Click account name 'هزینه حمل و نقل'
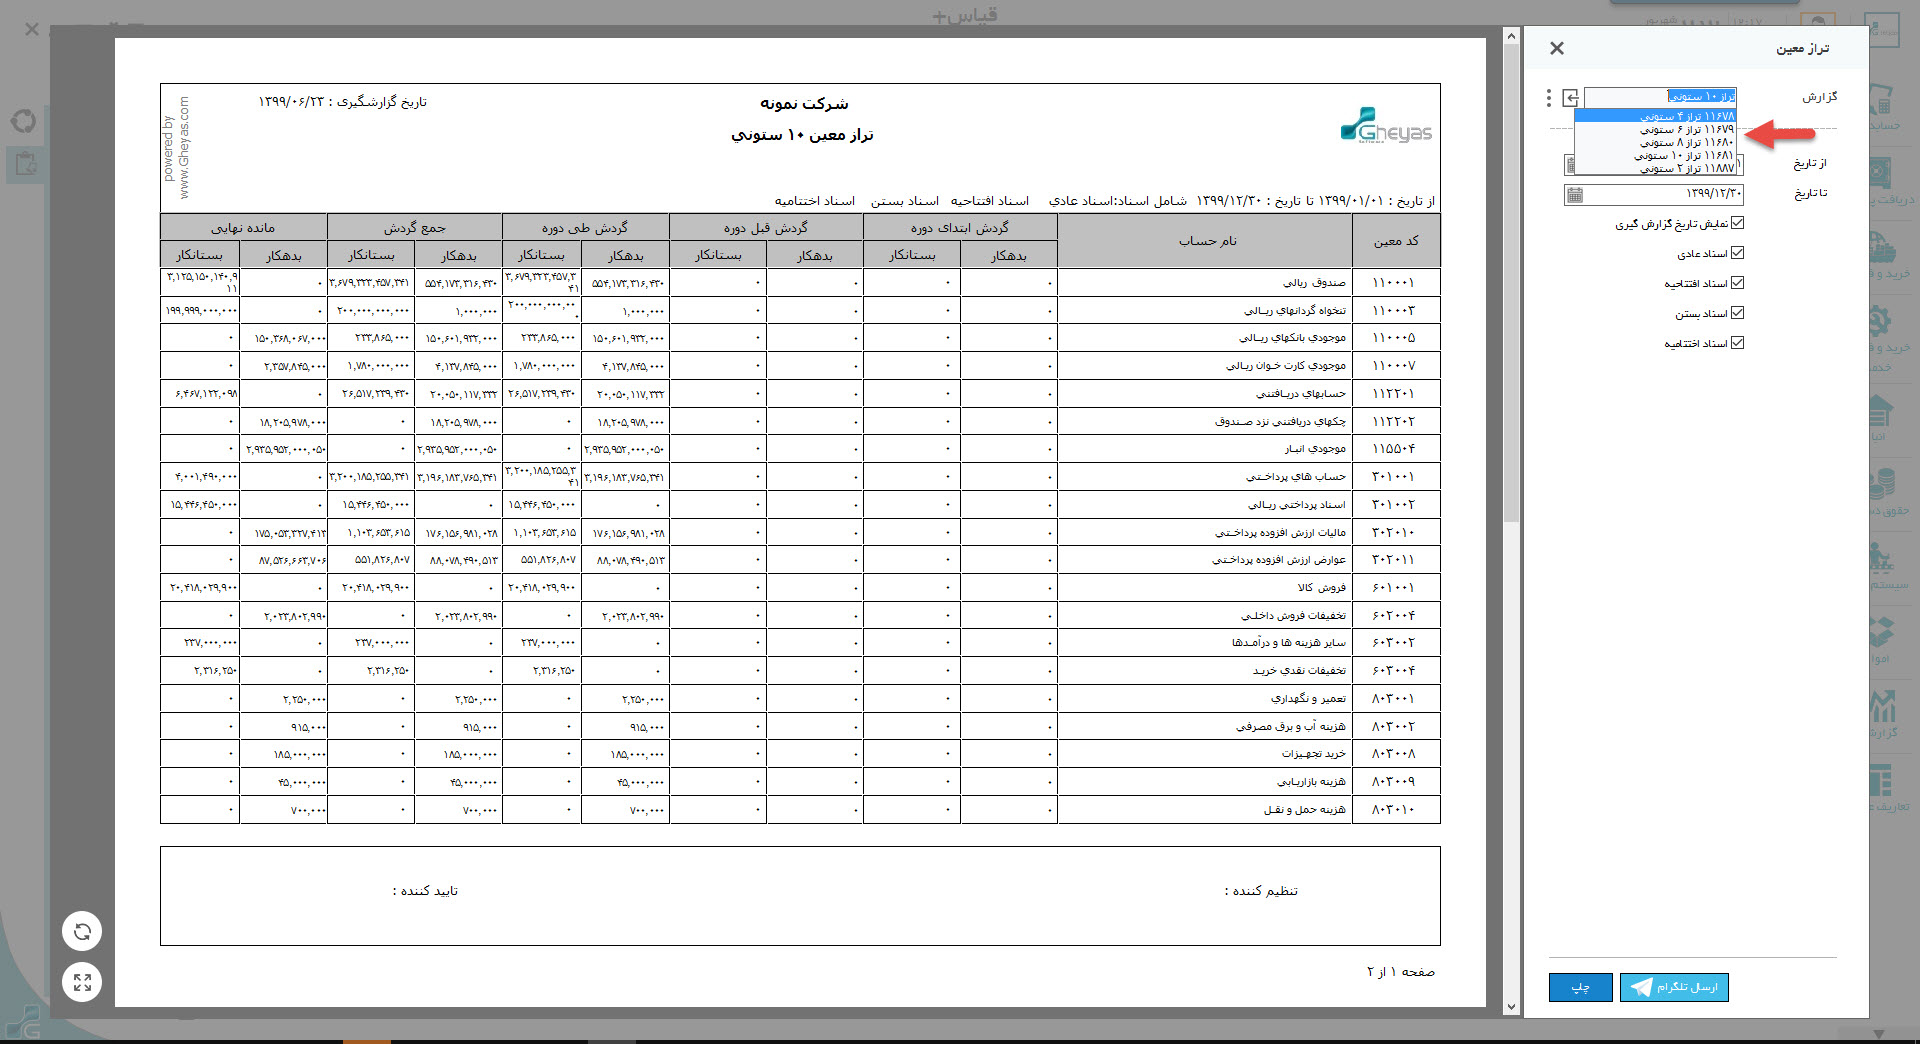The width and height of the screenshot is (1920, 1044). pyautogui.click(x=1304, y=809)
